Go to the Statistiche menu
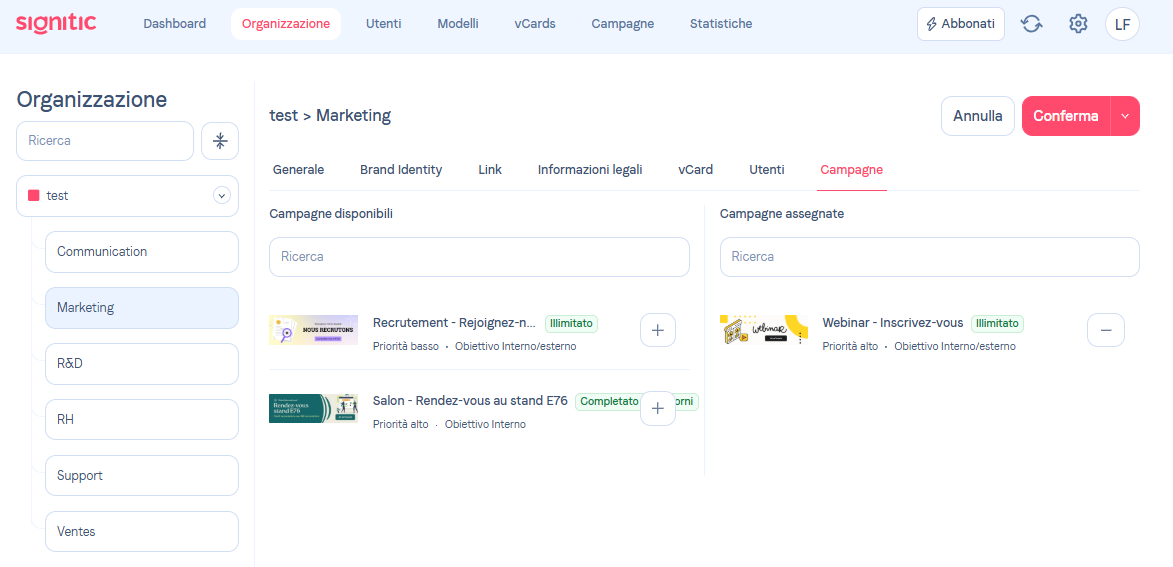Viewport: 1173px width, 567px height. pyautogui.click(x=721, y=24)
